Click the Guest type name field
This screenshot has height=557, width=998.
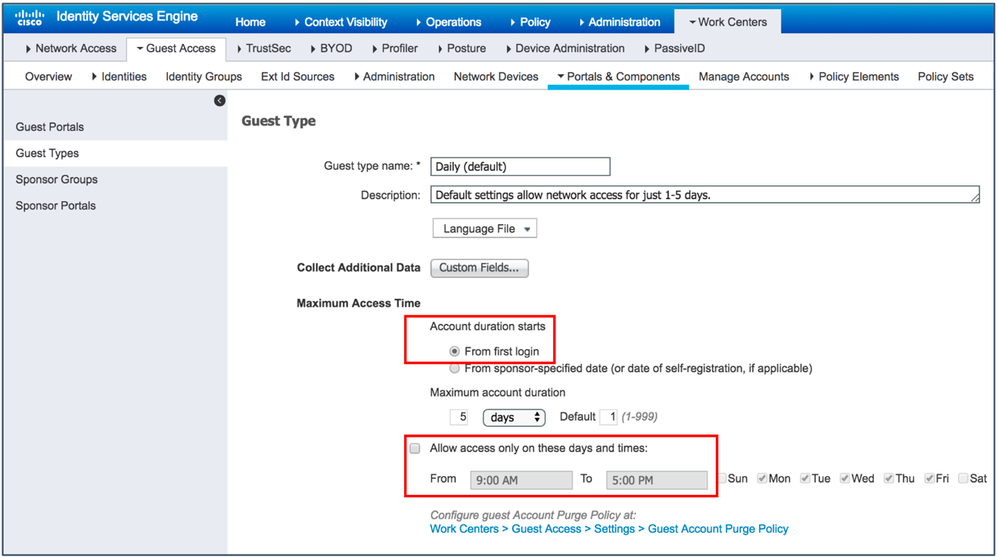point(520,167)
